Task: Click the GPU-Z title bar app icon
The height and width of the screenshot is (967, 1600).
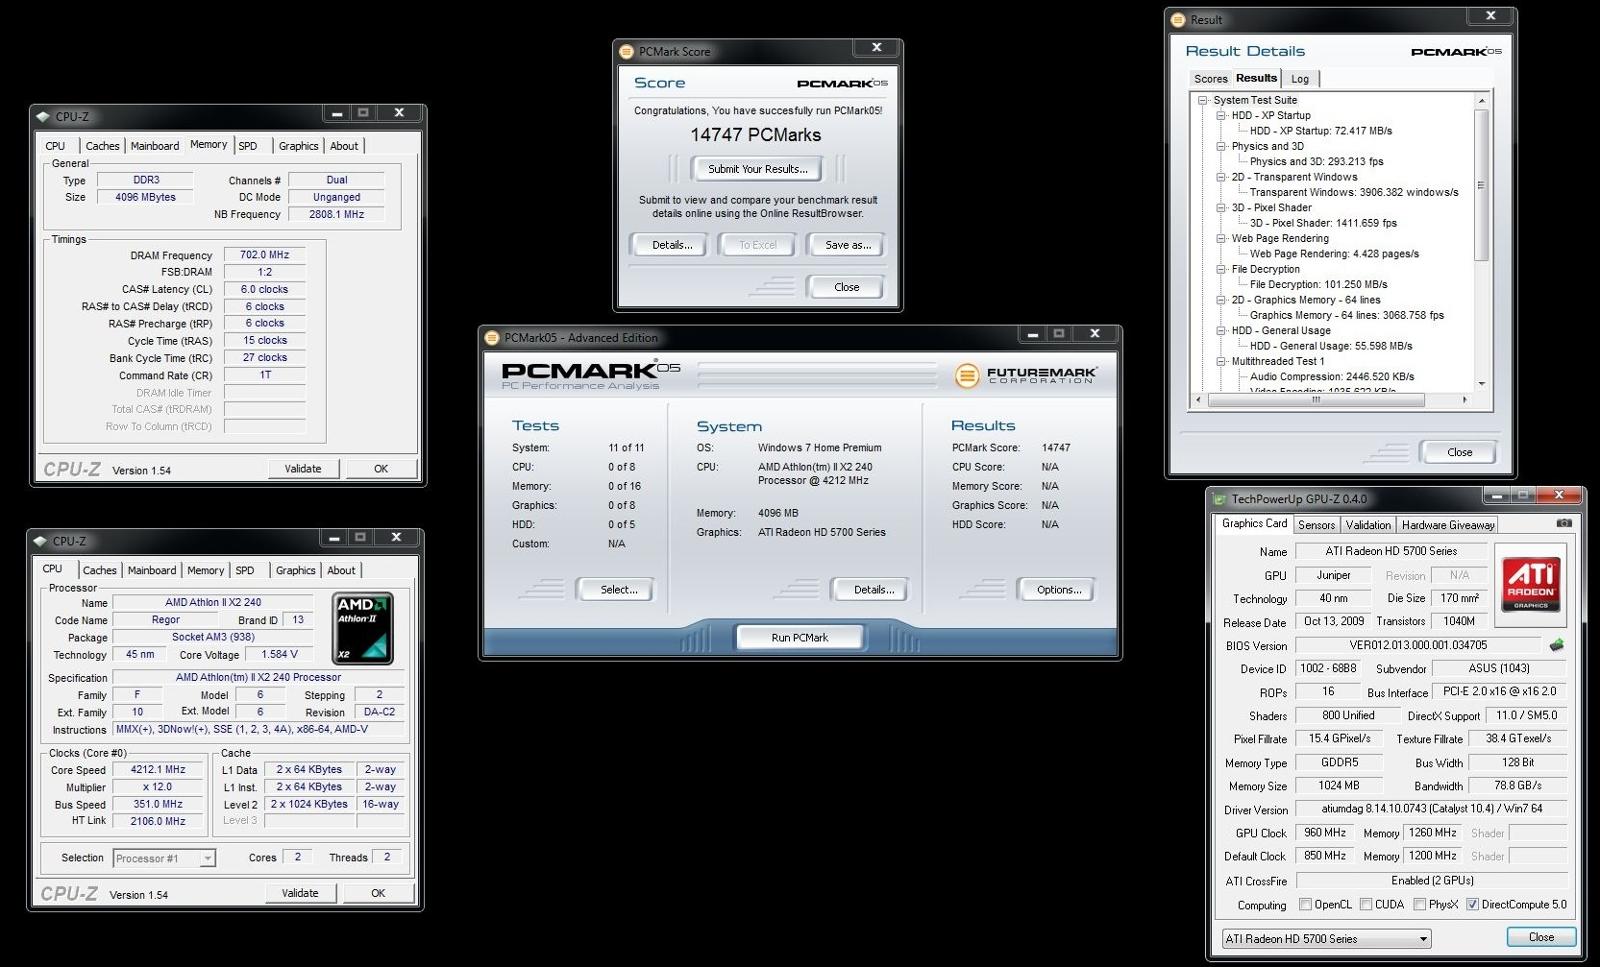Action: [x=1219, y=499]
